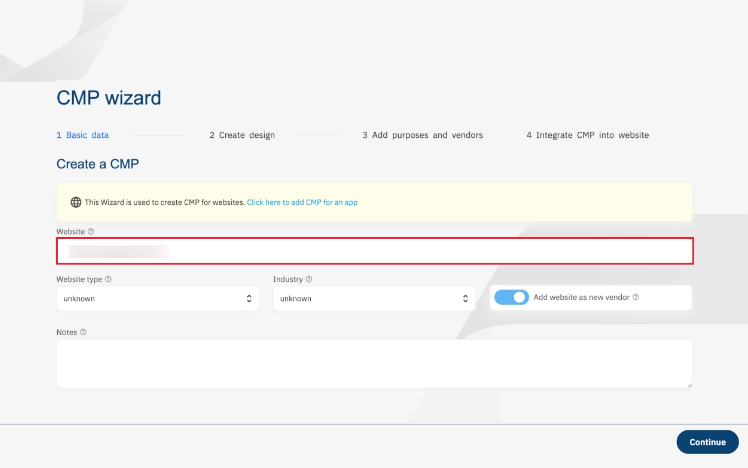Follow the Click here to add CMP for an app link

(x=302, y=202)
